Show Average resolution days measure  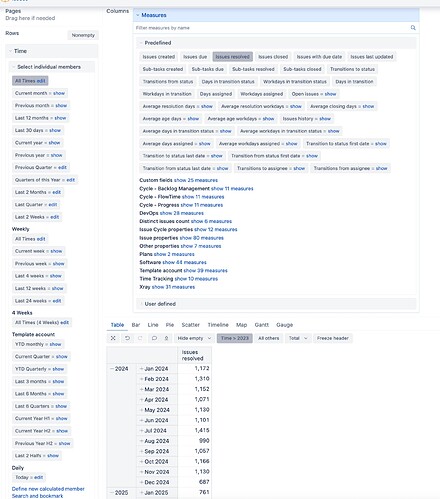coord(207,106)
